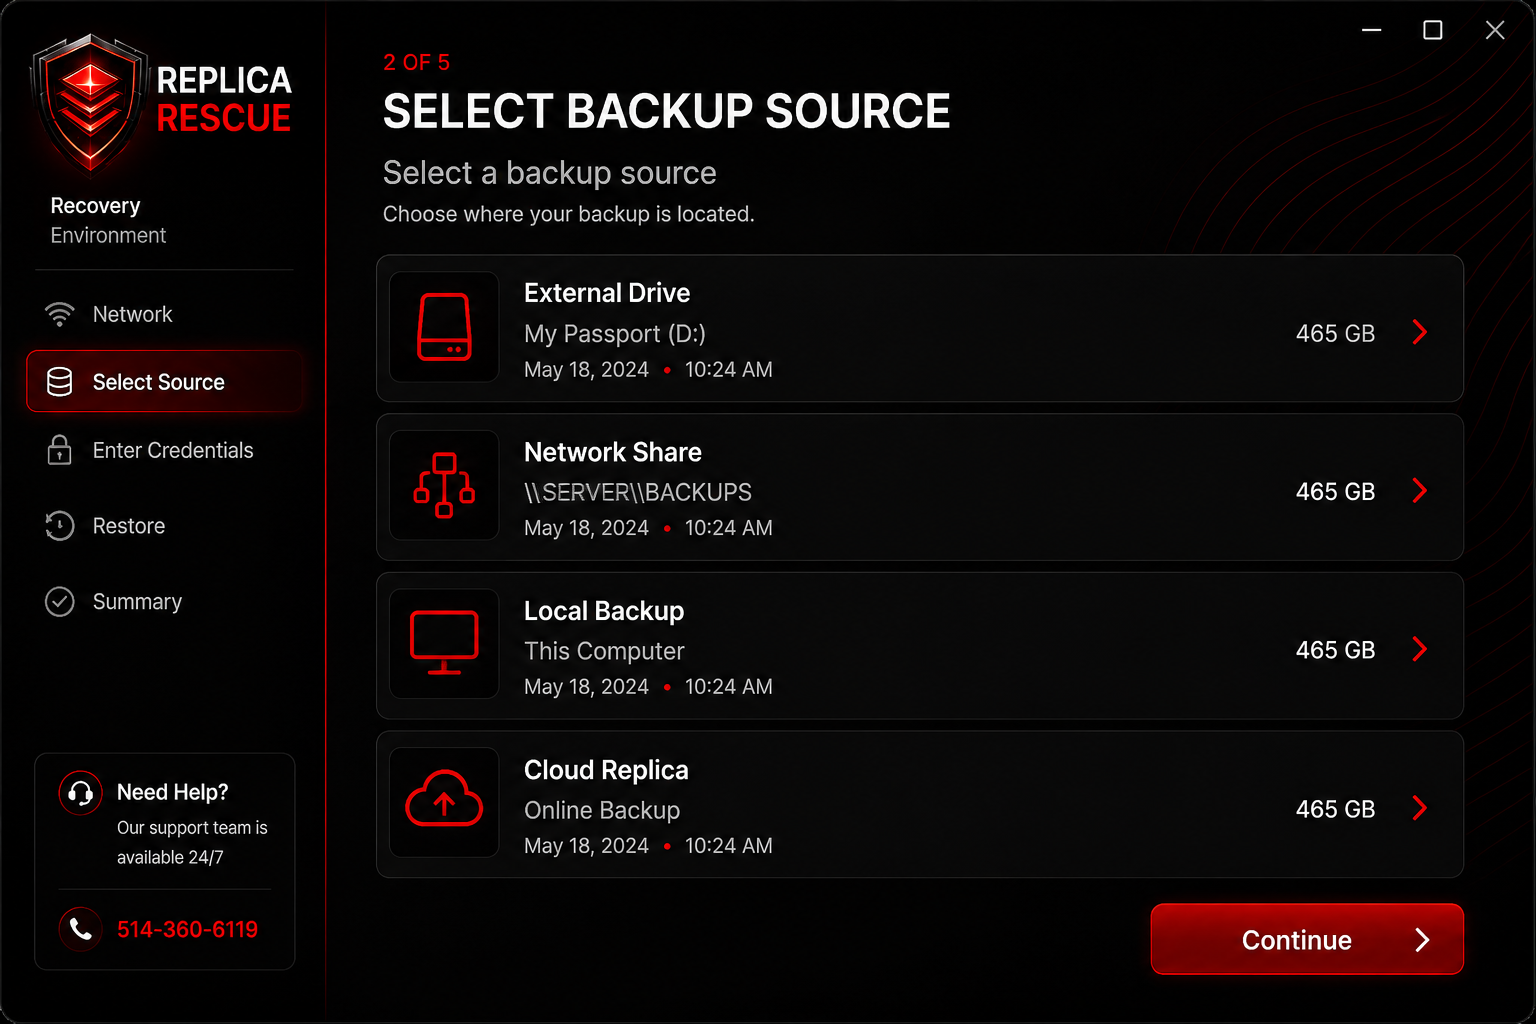
Task: Go to Enter Credentials step
Action: click(164, 450)
